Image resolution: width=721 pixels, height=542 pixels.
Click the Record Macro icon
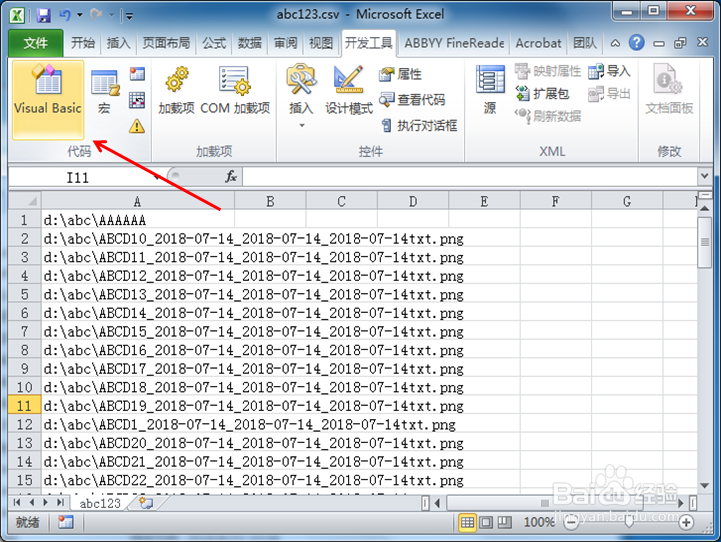pyautogui.click(x=137, y=74)
